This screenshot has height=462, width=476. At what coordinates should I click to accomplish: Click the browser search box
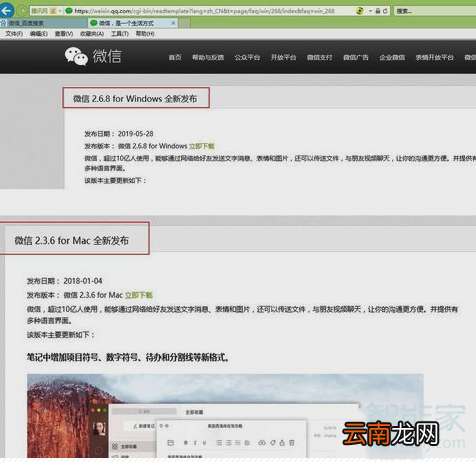435,11
